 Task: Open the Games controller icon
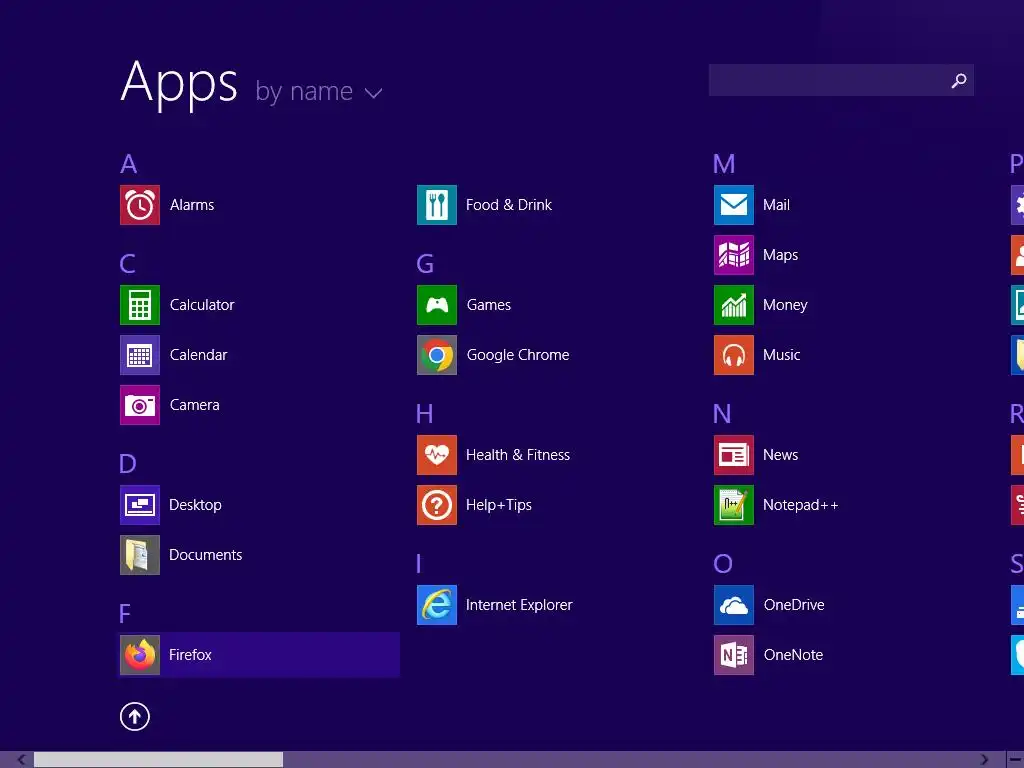pos(437,305)
